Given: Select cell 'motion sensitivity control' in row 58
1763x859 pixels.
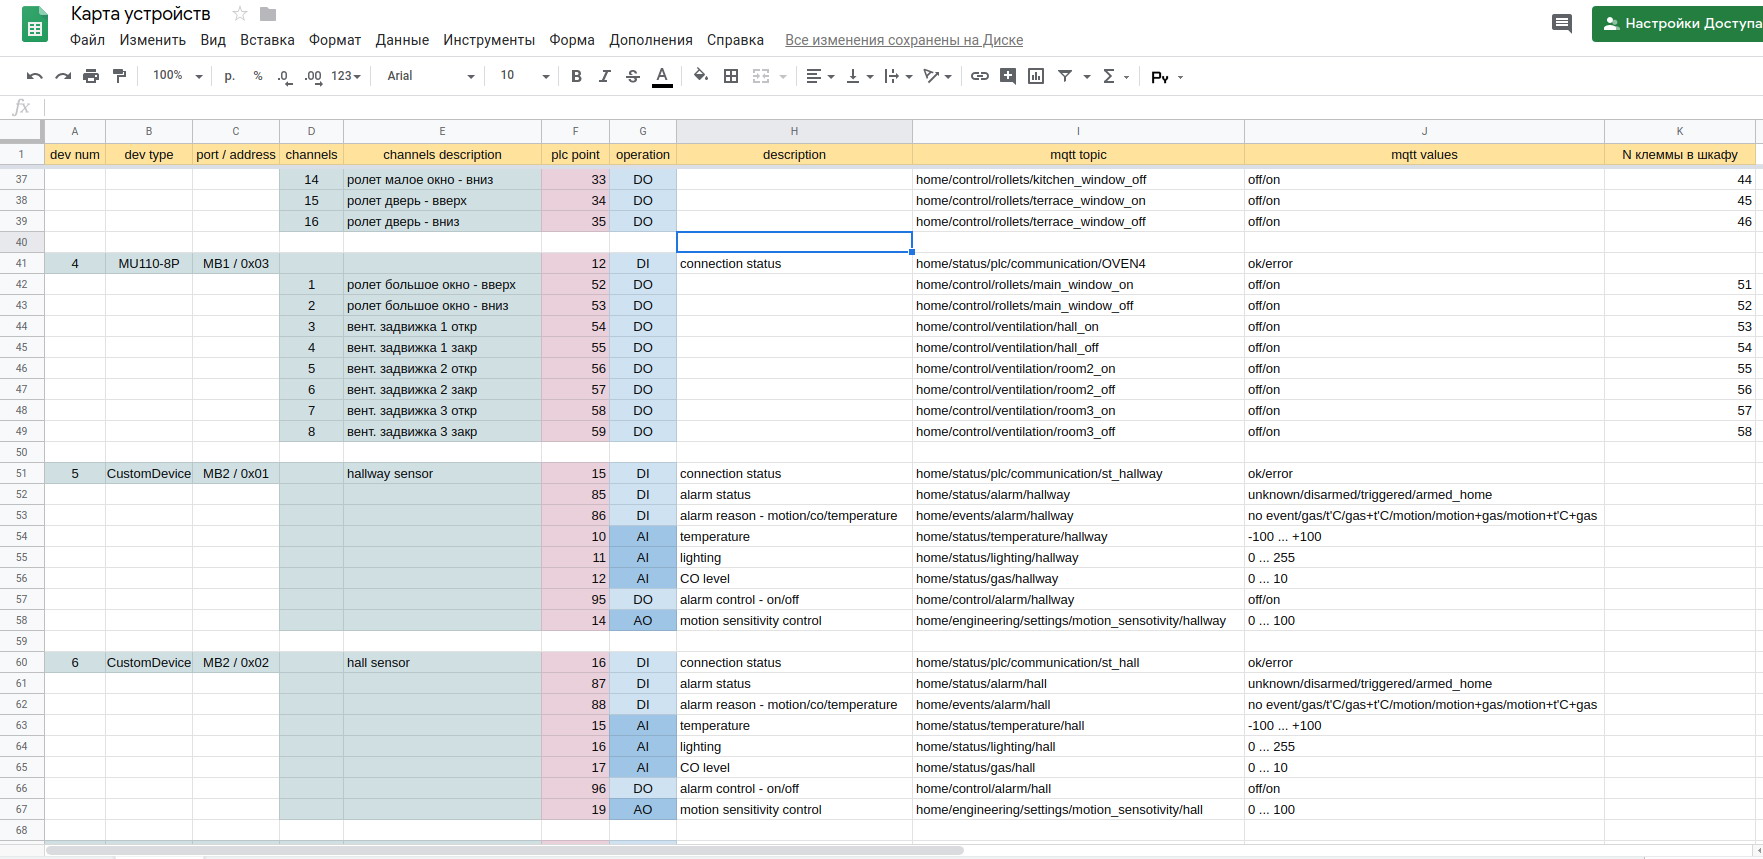Looking at the screenshot, I should (794, 621).
